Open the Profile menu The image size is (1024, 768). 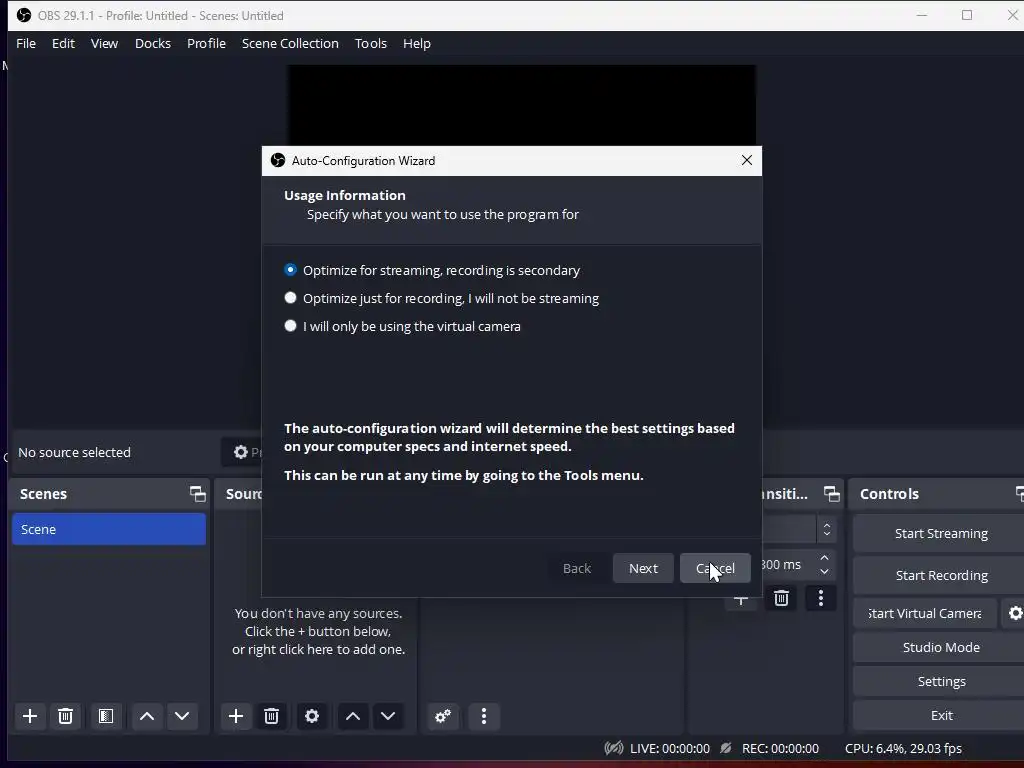click(x=206, y=43)
